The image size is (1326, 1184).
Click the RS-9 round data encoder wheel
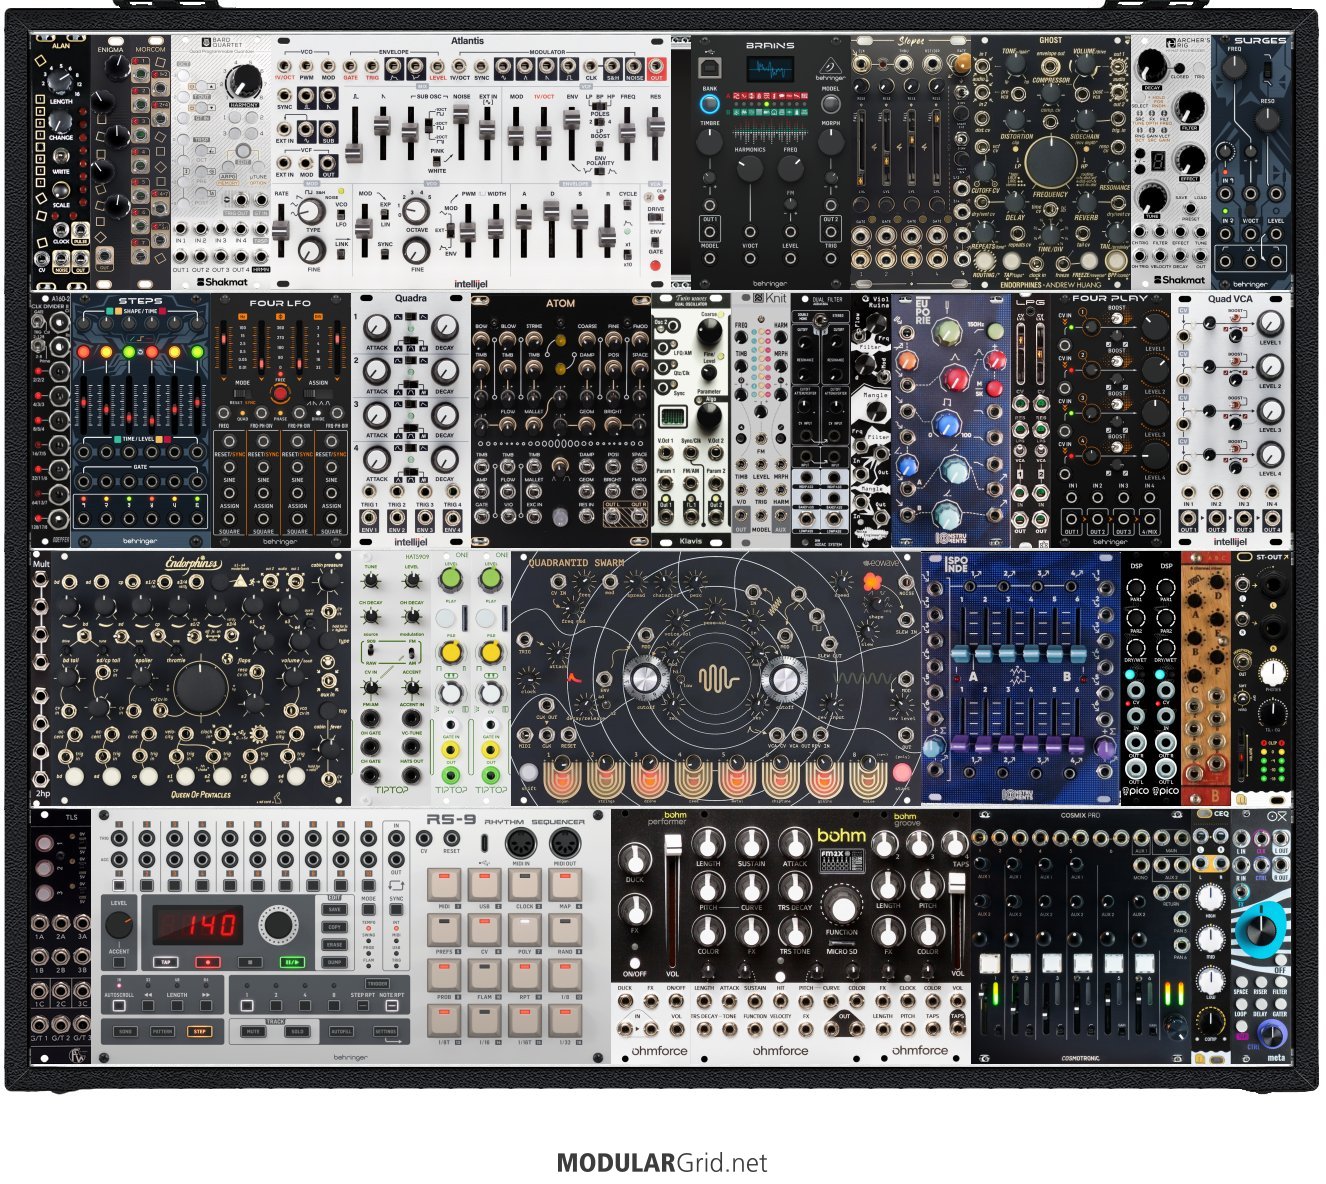click(279, 925)
